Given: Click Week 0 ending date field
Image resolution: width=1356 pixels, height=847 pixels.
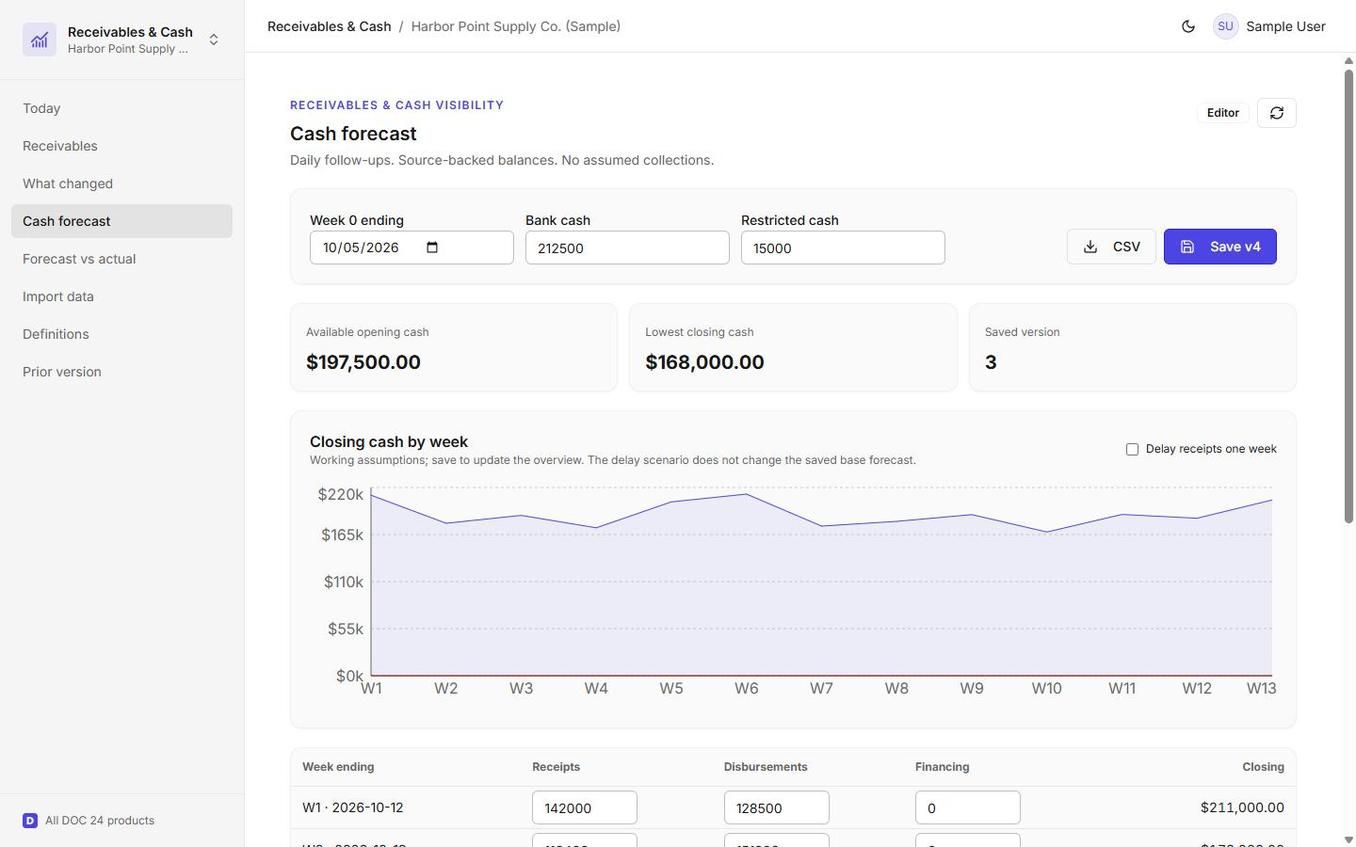Looking at the screenshot, I should 412,248.
